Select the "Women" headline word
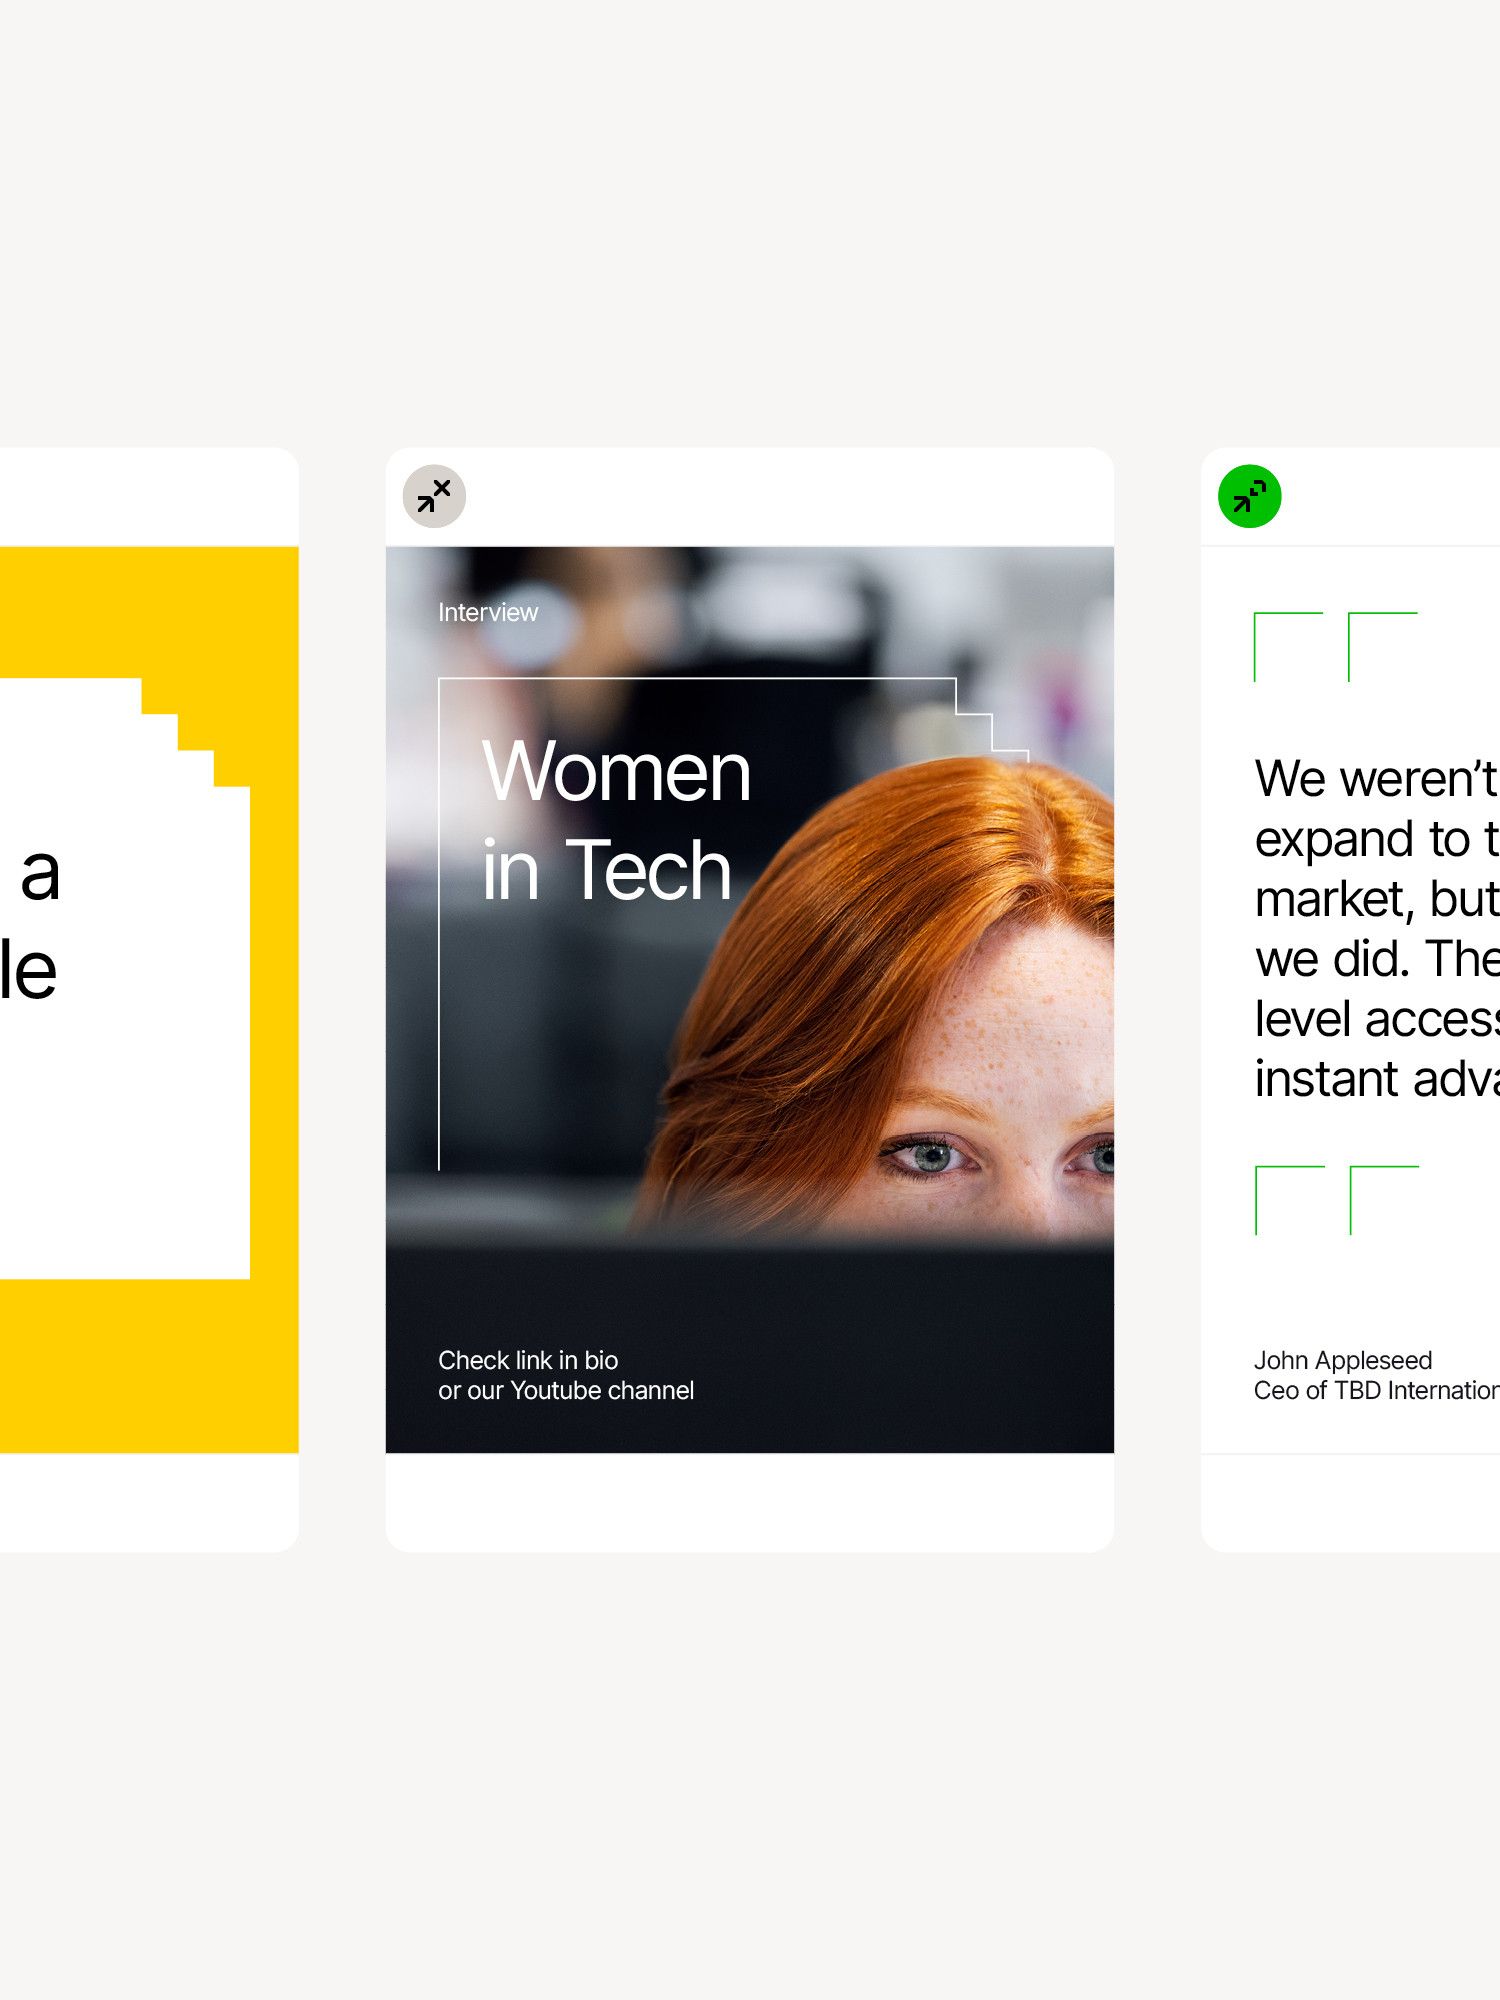 click(616, 772)
